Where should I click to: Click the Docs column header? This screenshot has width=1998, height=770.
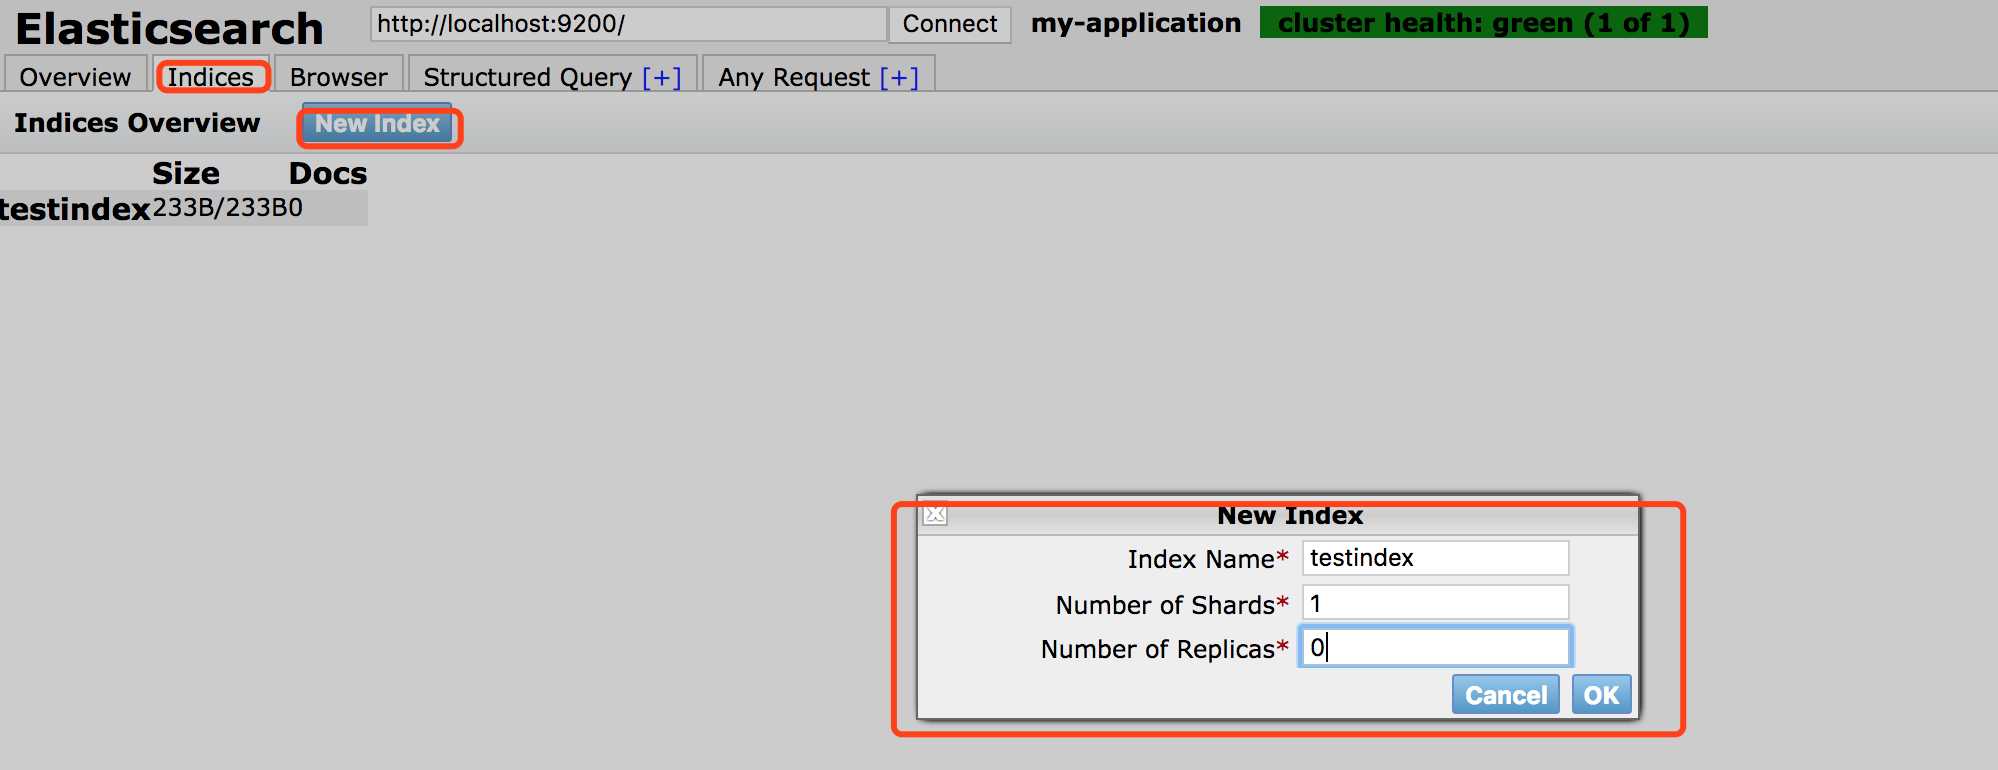coord(328,173)
